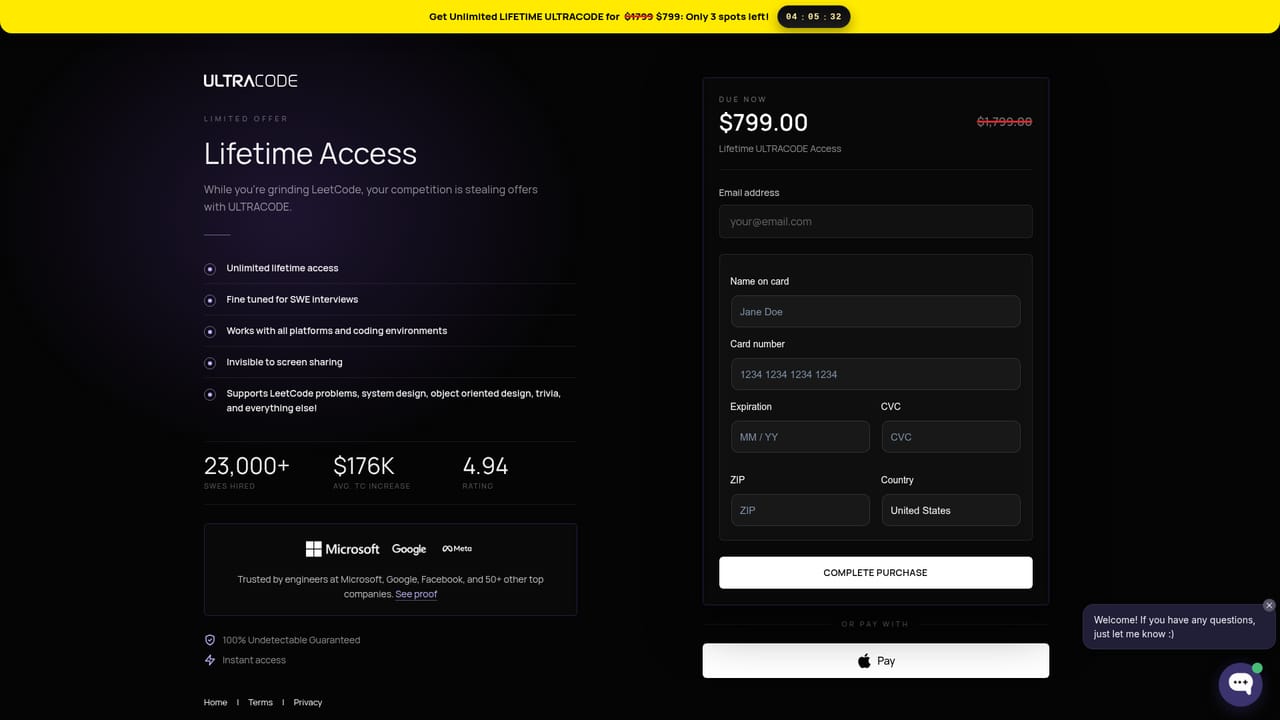Focus the Email address field

coord(875,221)
